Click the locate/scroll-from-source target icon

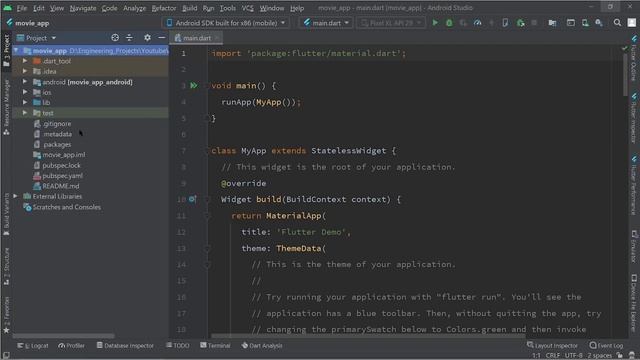pyautogui.click(x=115, y=38)
